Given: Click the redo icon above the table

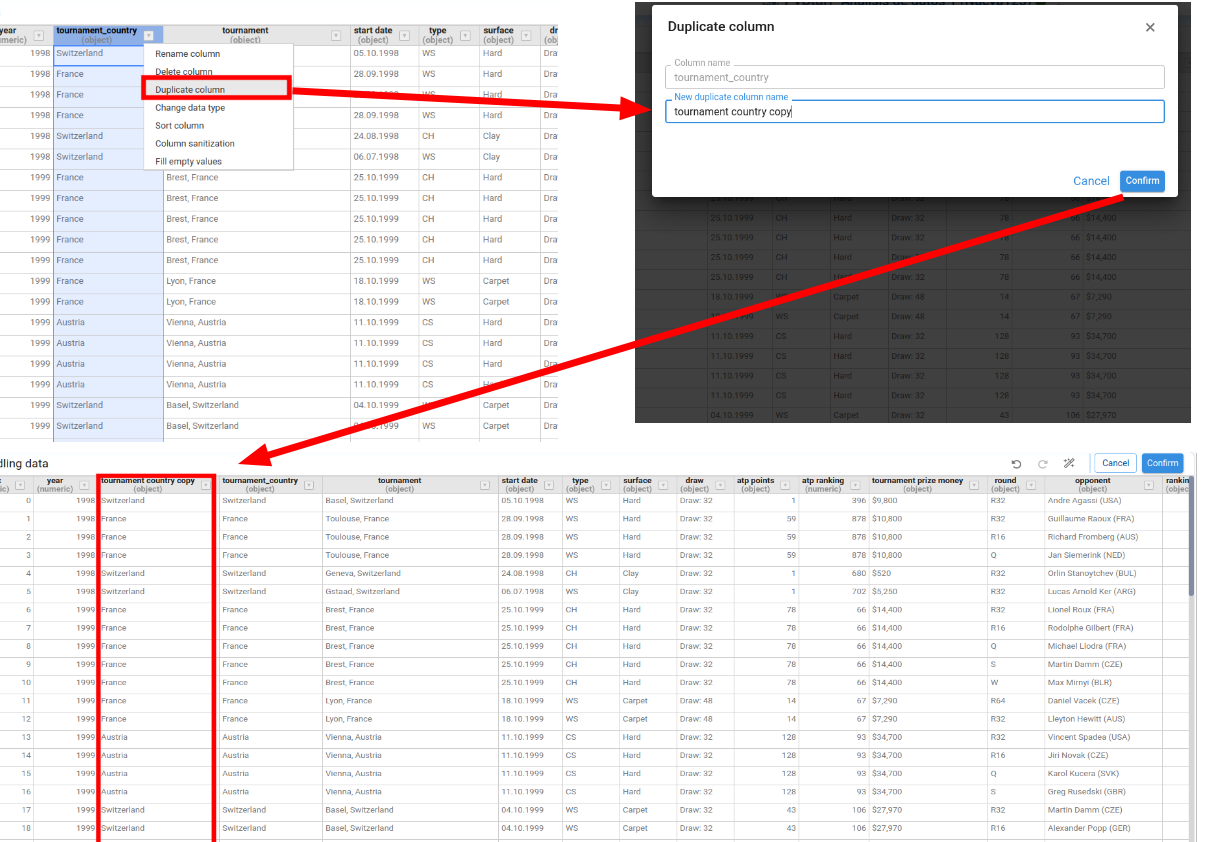Looking at the screenshot, I should (1042, 464).
